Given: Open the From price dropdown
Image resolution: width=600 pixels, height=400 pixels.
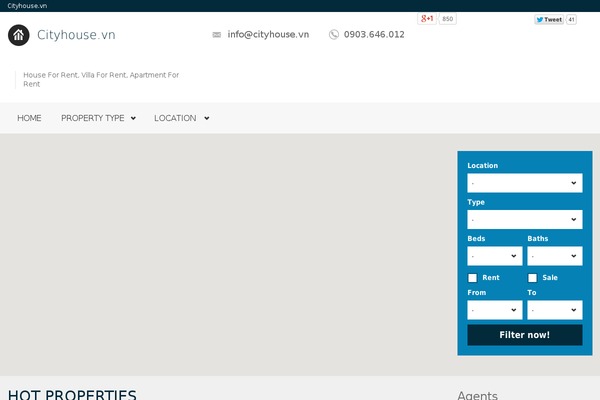Looking at the screenshot, I should [494, 310].
